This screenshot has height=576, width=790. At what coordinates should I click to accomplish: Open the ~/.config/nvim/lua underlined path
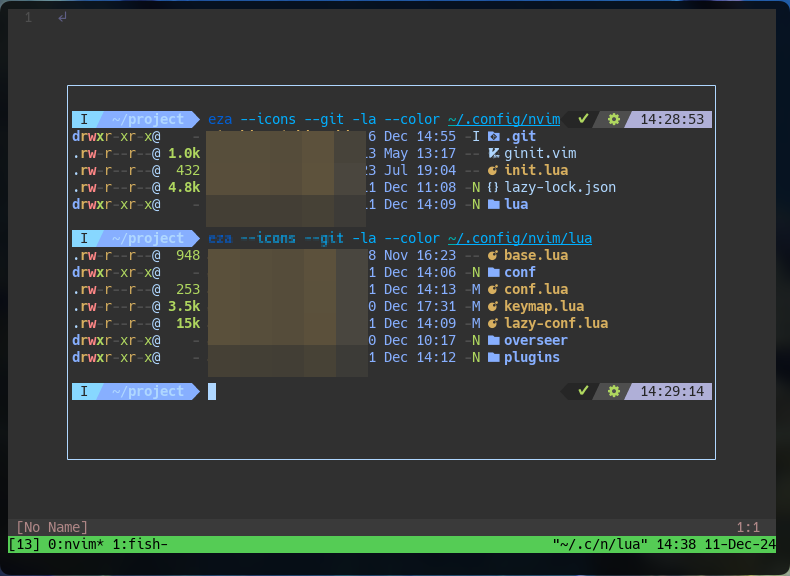coord(520,238)
